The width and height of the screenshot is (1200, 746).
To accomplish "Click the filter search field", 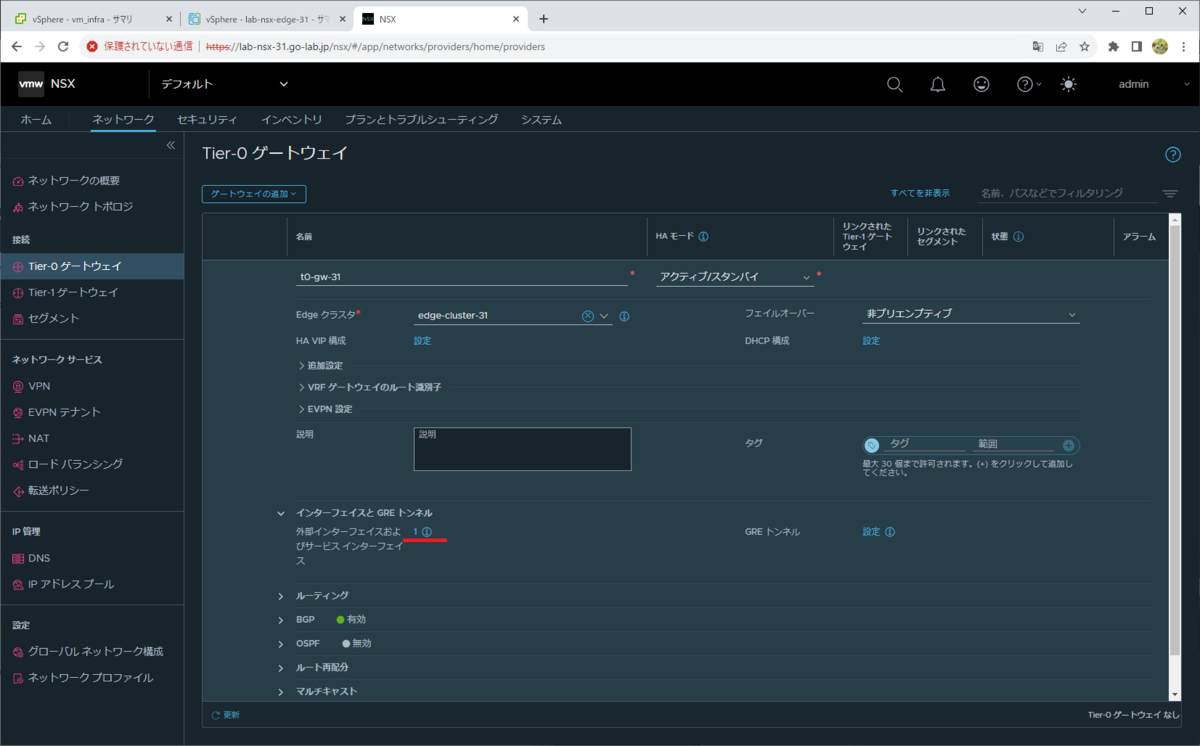I will [x=1065, y=193].
